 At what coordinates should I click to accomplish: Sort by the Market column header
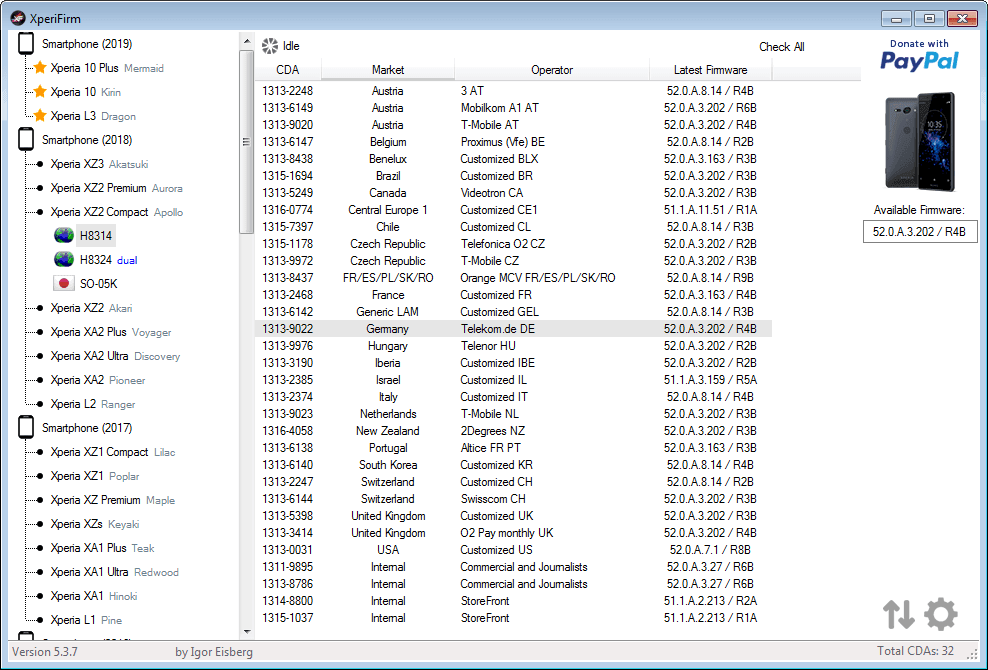(x=388, y=70)
